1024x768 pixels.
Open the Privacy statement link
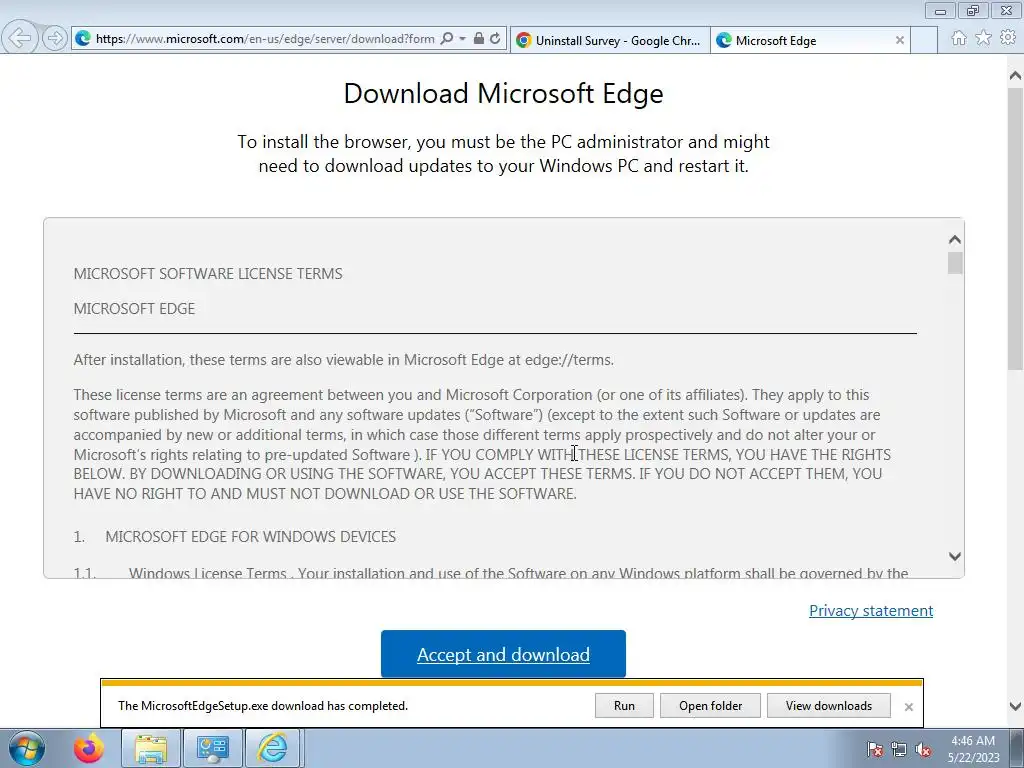[871, 611]
